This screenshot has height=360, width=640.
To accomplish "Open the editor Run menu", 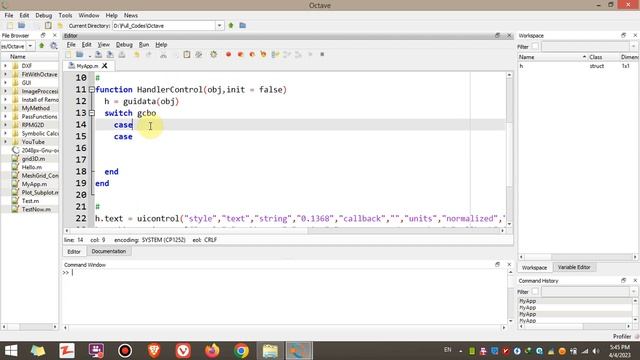I will [144, 44].
